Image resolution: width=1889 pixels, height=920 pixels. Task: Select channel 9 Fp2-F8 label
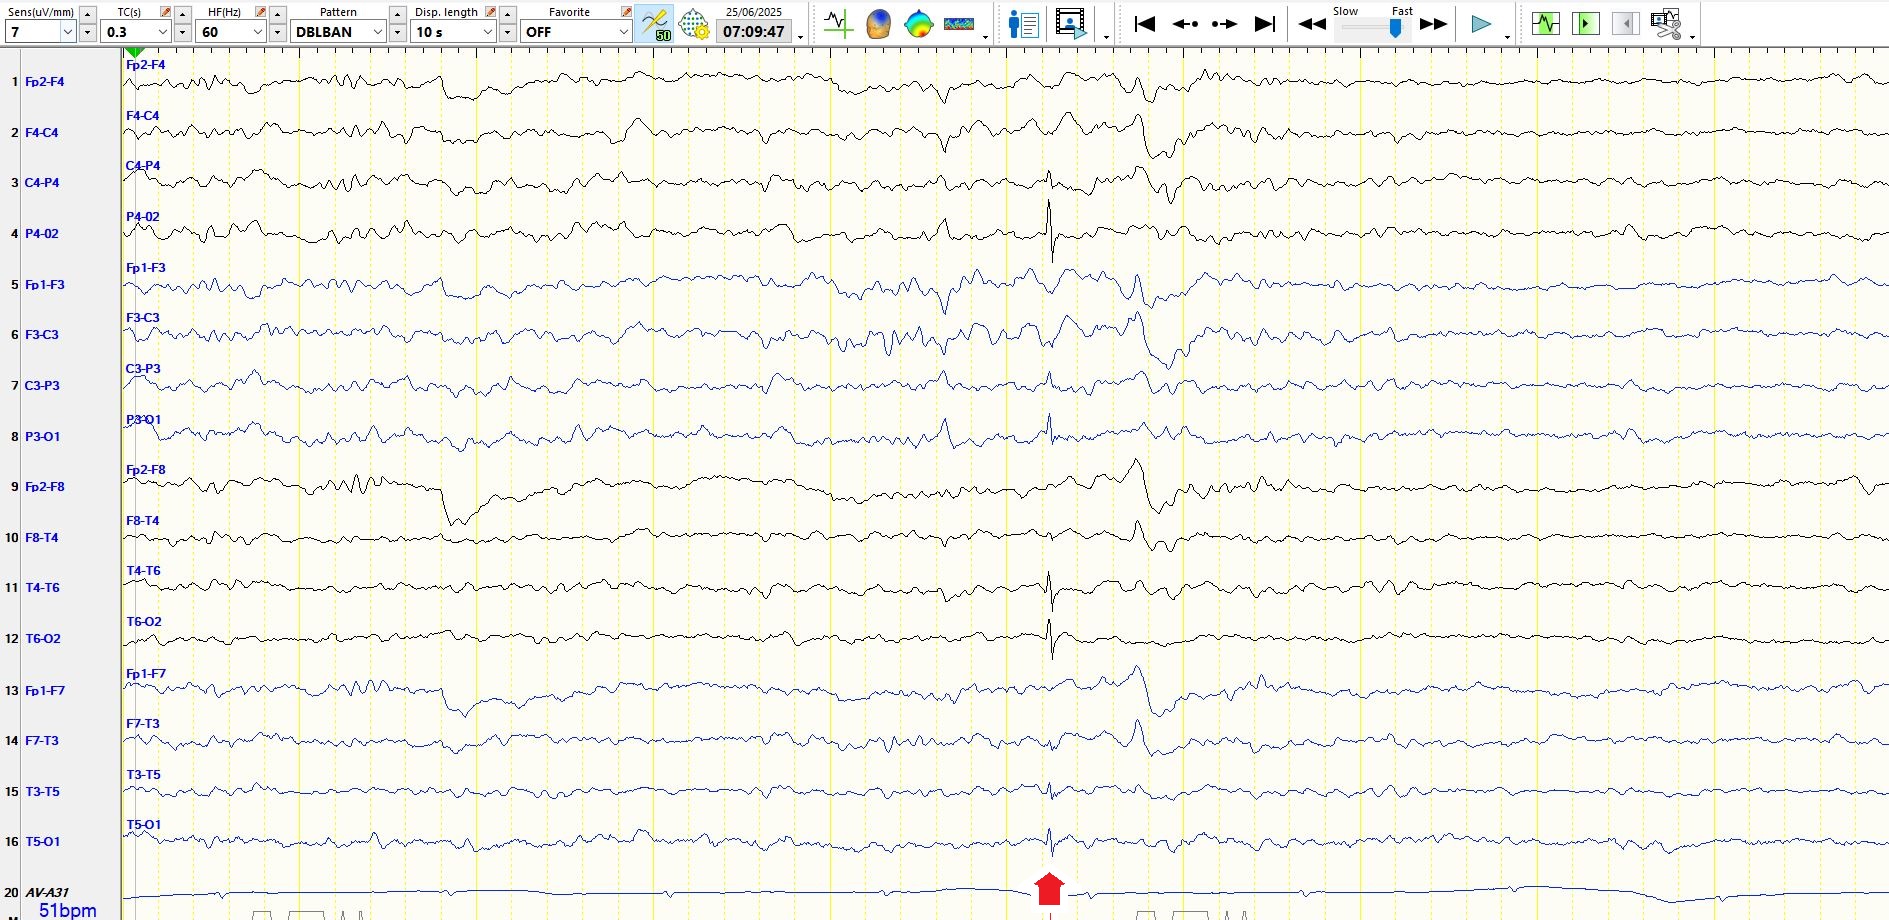tap(44, 487)
